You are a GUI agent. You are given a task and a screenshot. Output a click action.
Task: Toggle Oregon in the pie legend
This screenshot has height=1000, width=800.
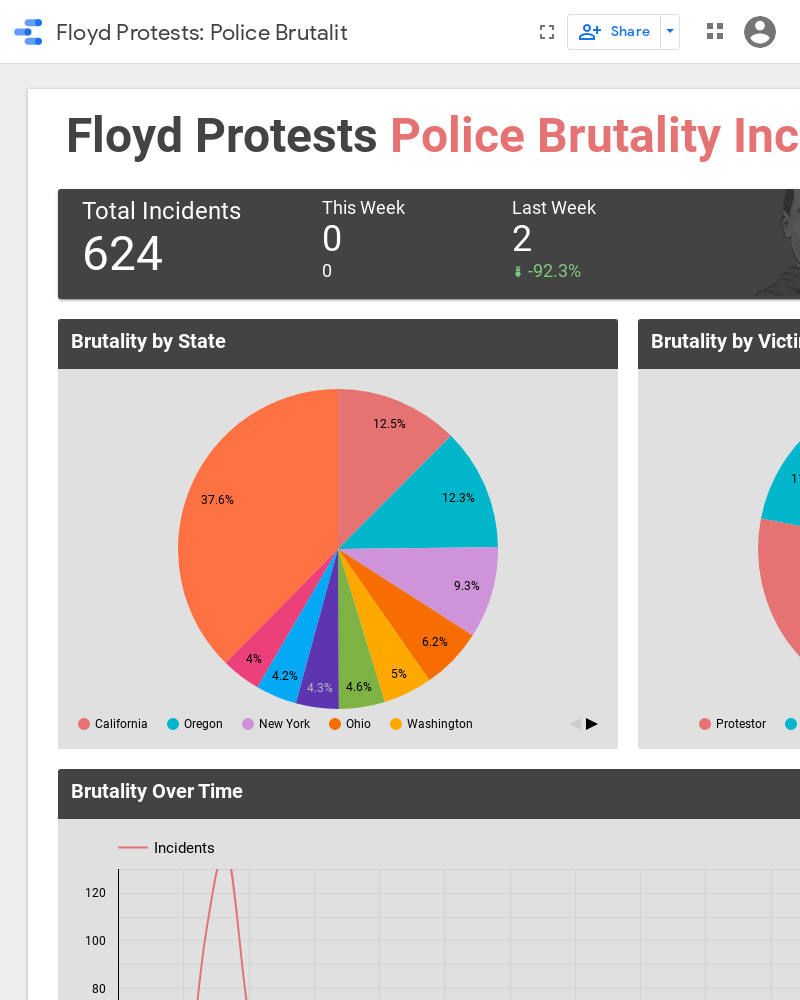pos(195,724)
